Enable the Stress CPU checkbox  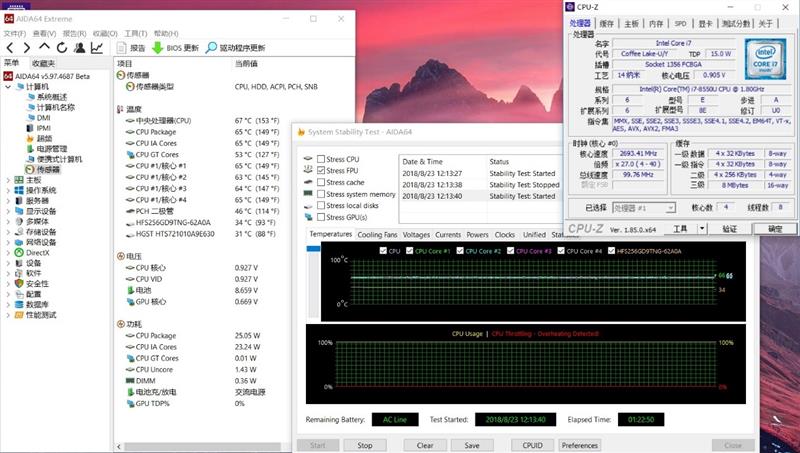[321, 159]
